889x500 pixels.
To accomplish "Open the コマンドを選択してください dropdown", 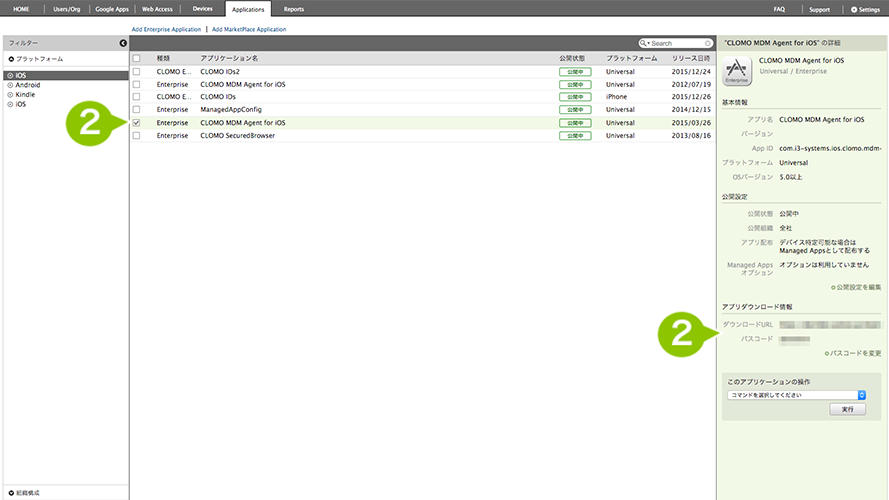I will point(796,395).
